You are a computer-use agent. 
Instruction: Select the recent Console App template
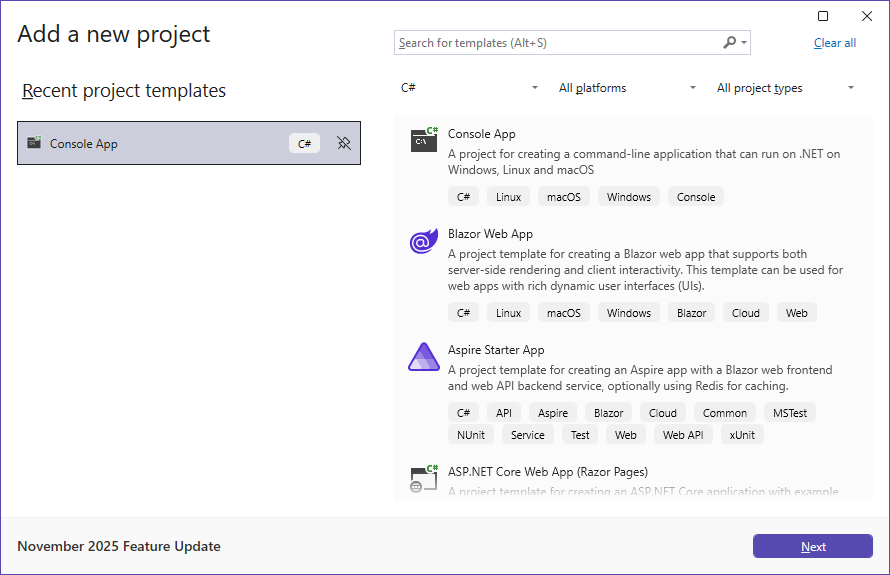click(x=189, y=143)
